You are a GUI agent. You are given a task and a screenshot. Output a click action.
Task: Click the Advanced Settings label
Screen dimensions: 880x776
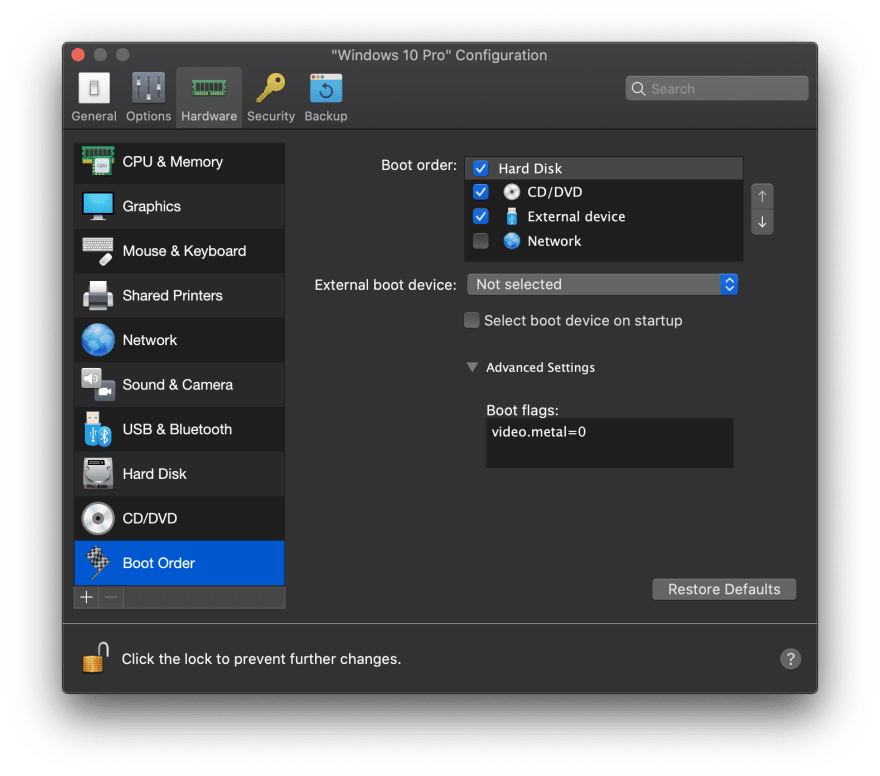click(x=540, y=368)
